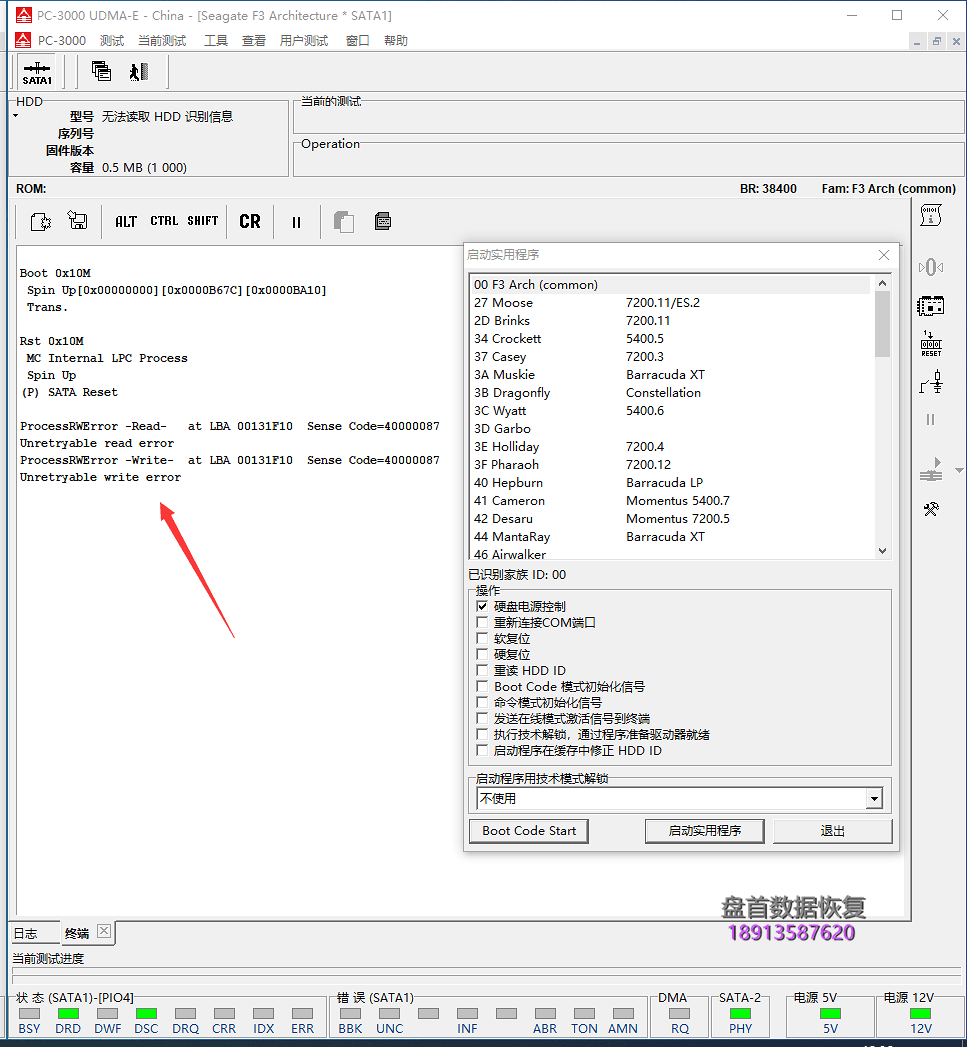The image size is (967, 1047).
Task: Select family row 00 F3 Arch (common)
Action: pyautogui.click(x=671, y=284)
